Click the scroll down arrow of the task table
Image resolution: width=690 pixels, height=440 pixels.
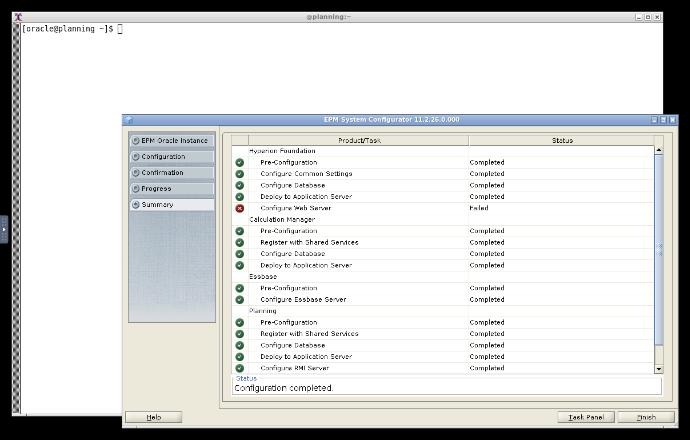[x=659, y=369]
